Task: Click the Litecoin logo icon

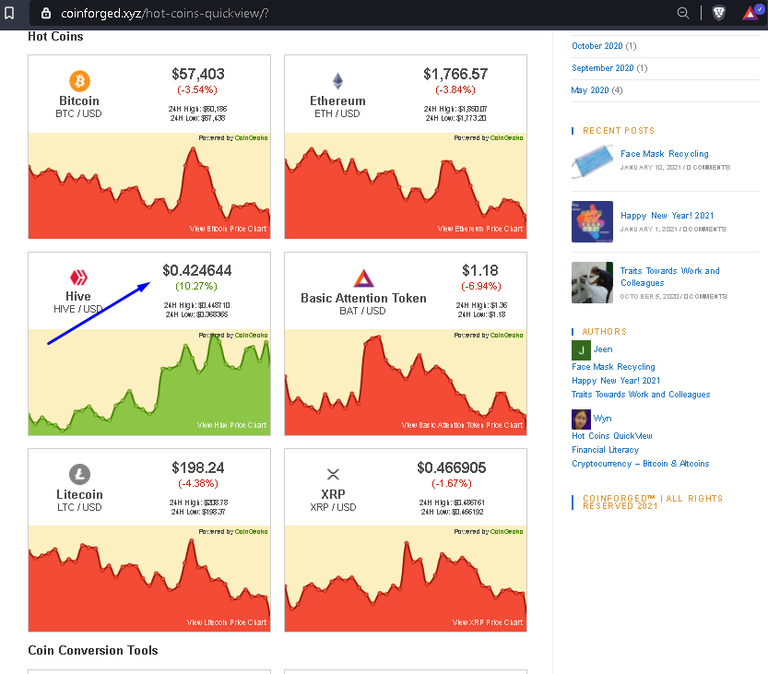Action: tap(79, 474)
